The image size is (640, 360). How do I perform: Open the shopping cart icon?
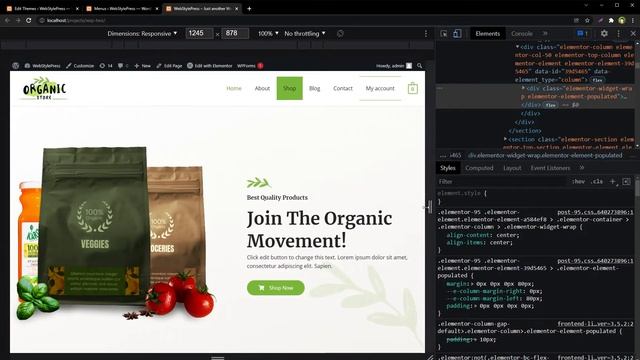click(413, 88)
